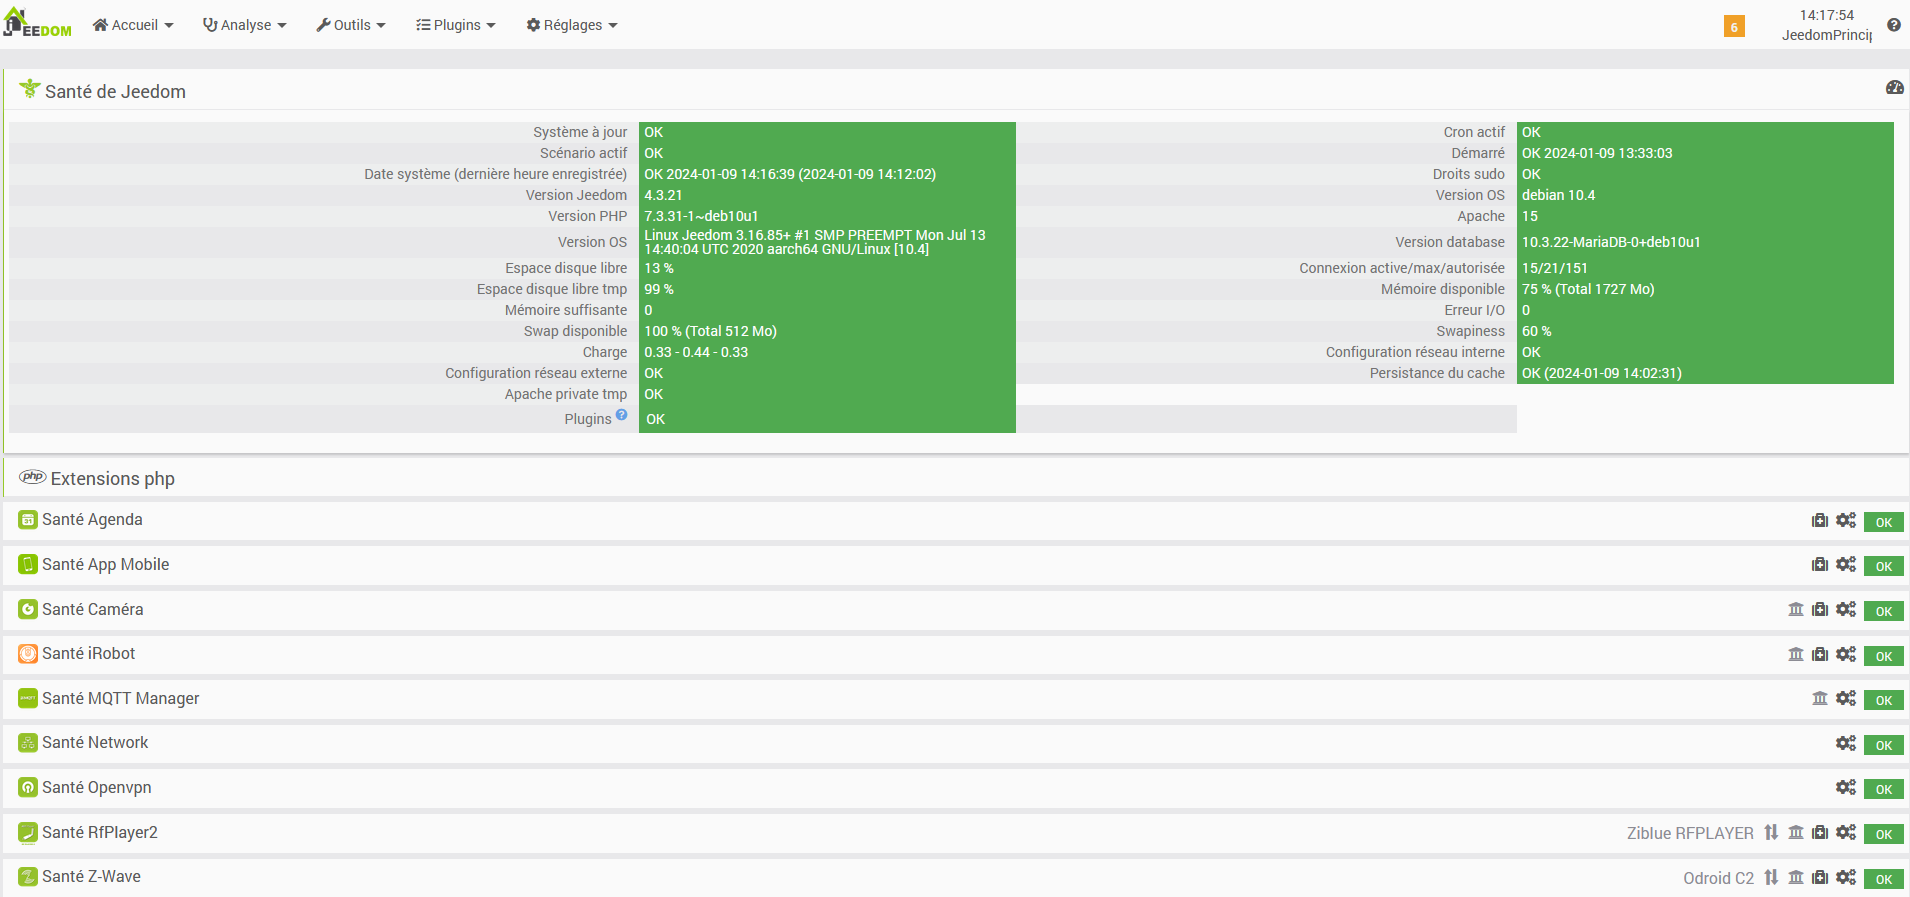Image resolution: width=1910 pixels, height=897 pixels.
Task: Open the Outils menu
Action: pos(351,25)
